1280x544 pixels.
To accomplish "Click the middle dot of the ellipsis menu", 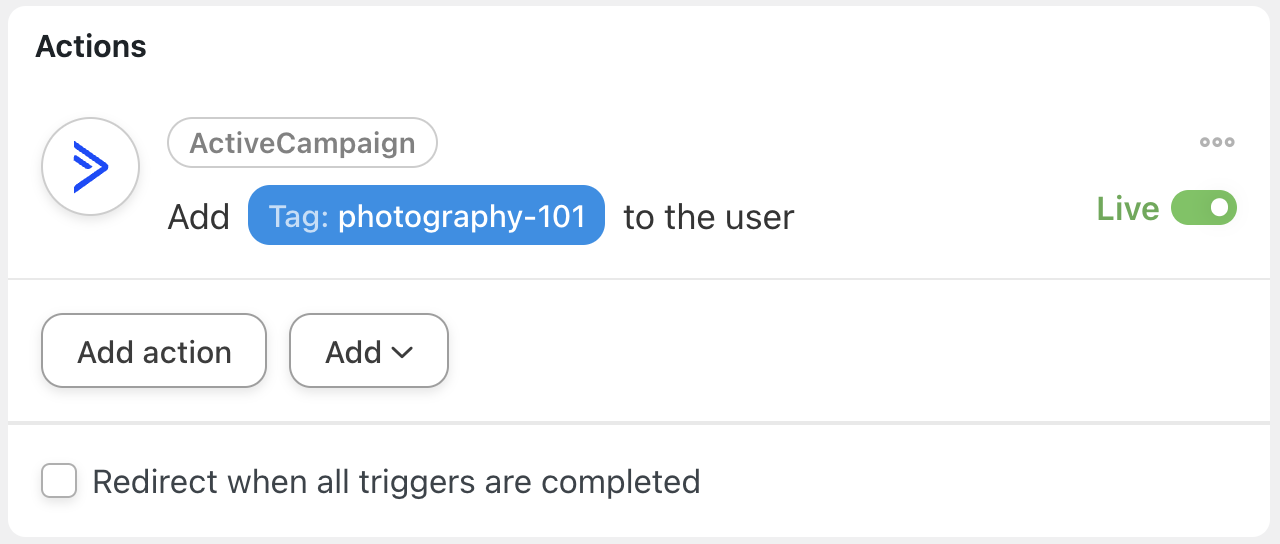I will (x=1217, y=142).
